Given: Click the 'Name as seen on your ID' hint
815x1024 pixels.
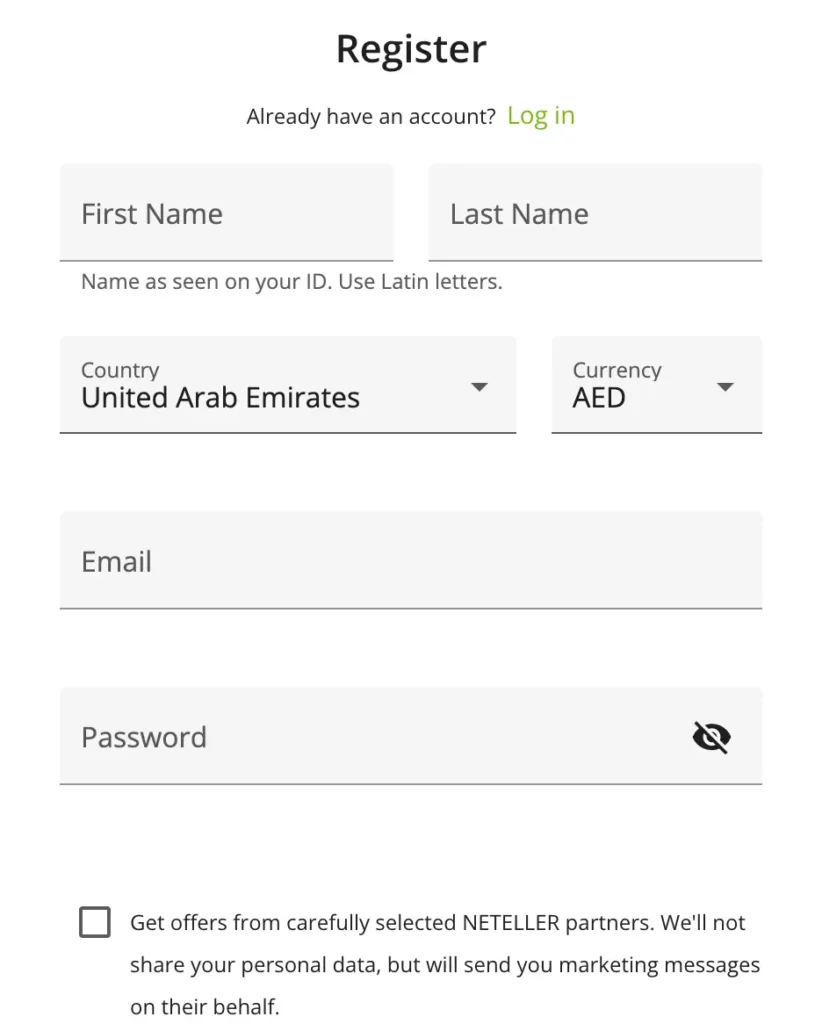Looking at the screenshot, I should click(x=206, y=282).
